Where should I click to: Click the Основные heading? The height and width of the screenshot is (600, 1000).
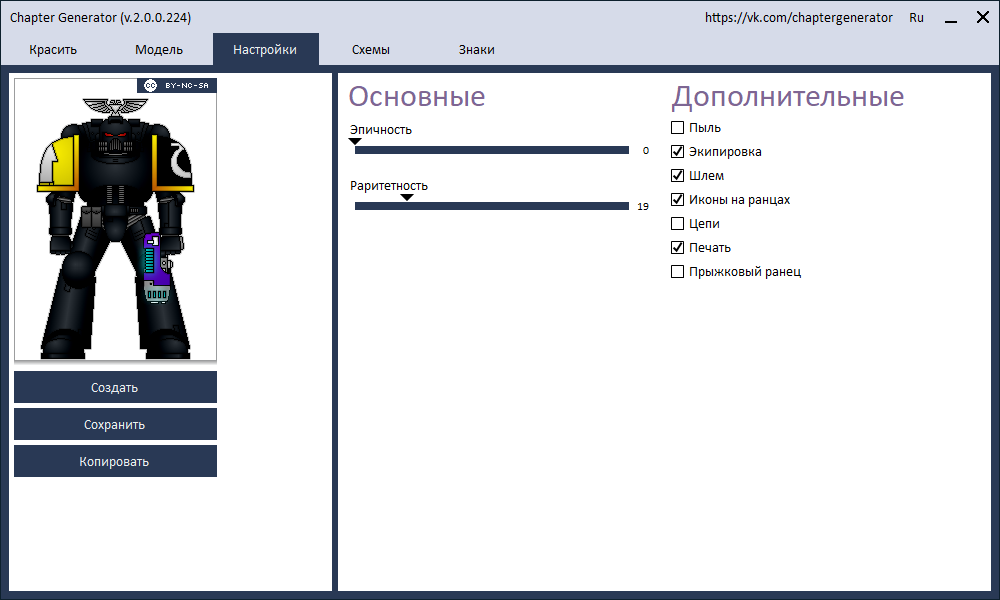[x=416, y=97]
